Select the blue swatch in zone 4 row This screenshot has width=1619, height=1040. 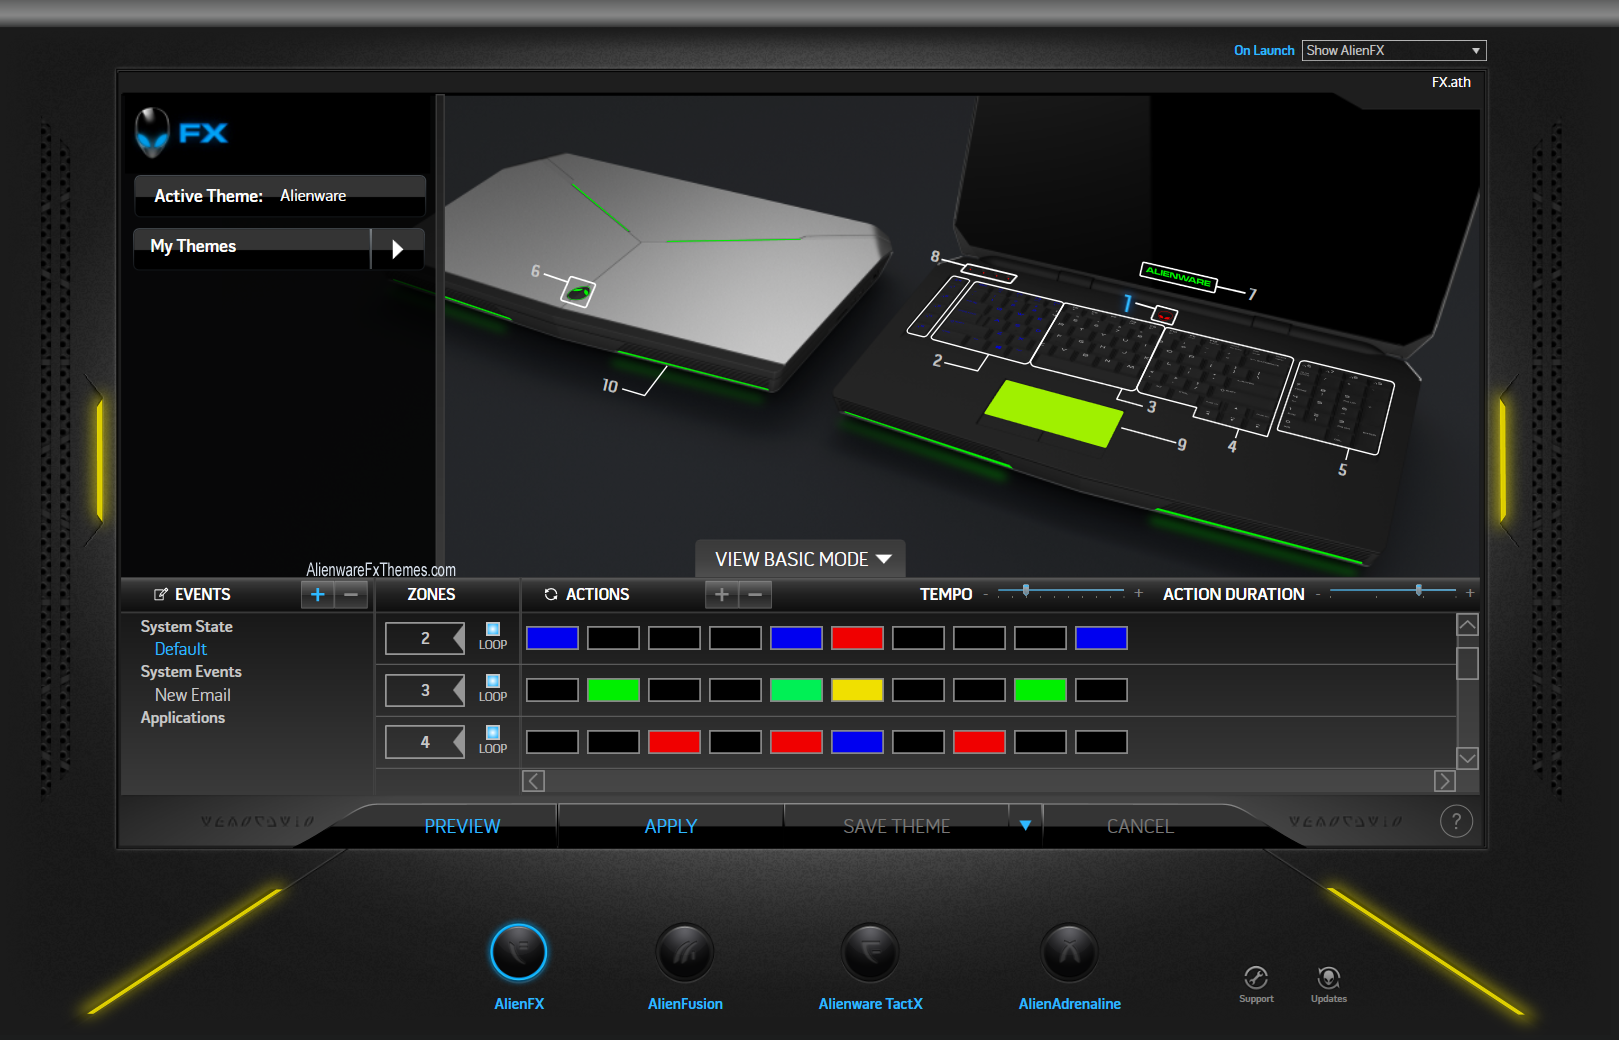pos(857,742)
